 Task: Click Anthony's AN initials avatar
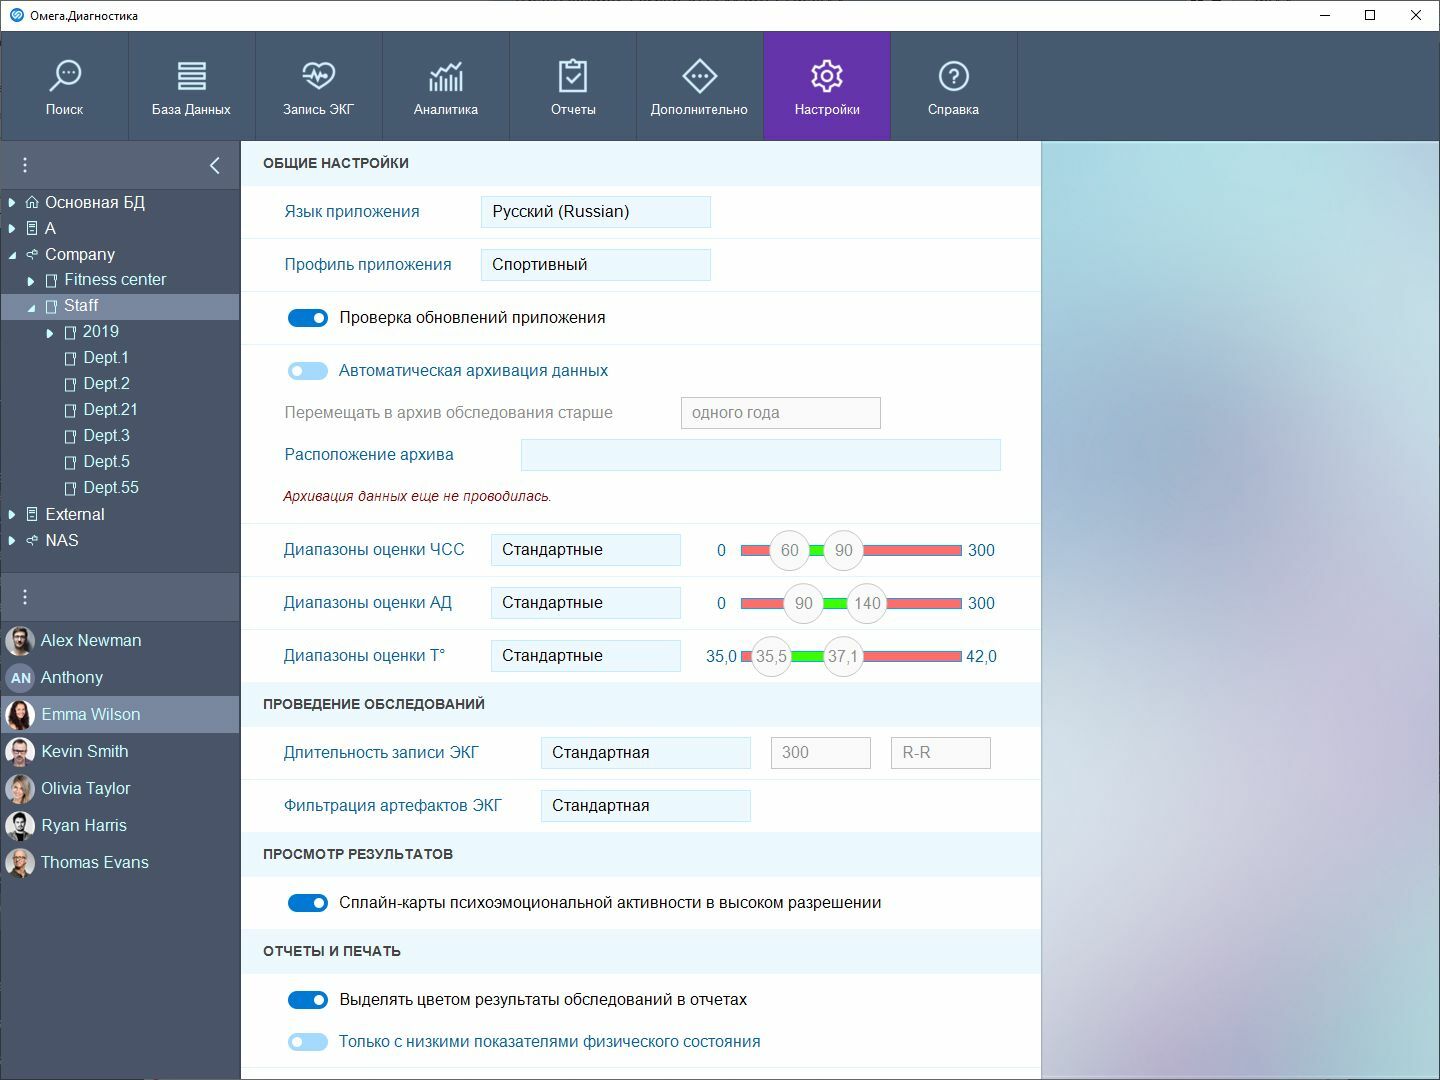point(20,677)
